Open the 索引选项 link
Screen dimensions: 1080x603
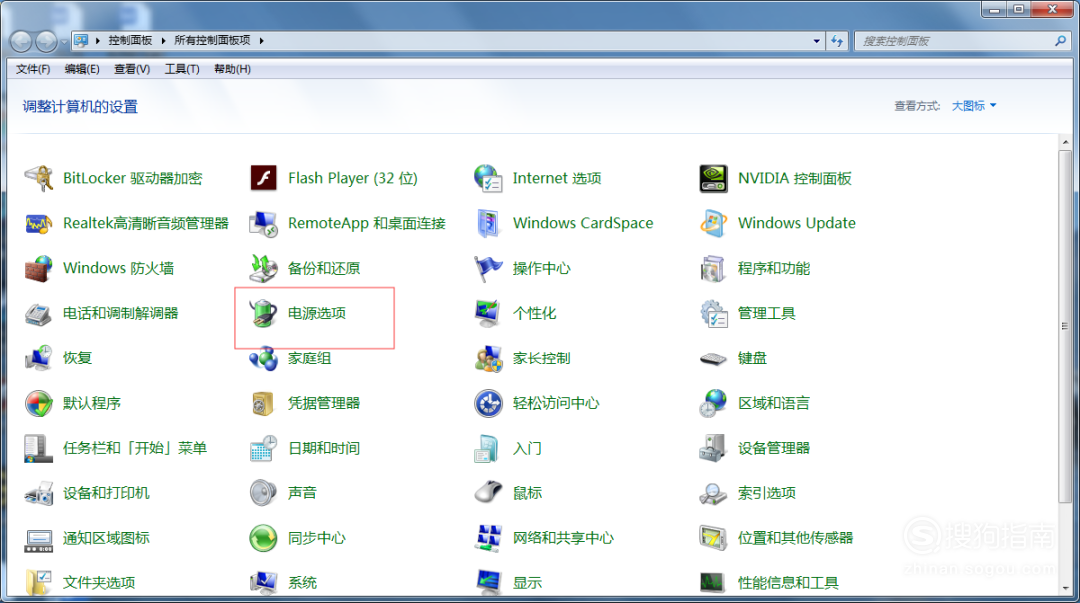coord(767,493)
